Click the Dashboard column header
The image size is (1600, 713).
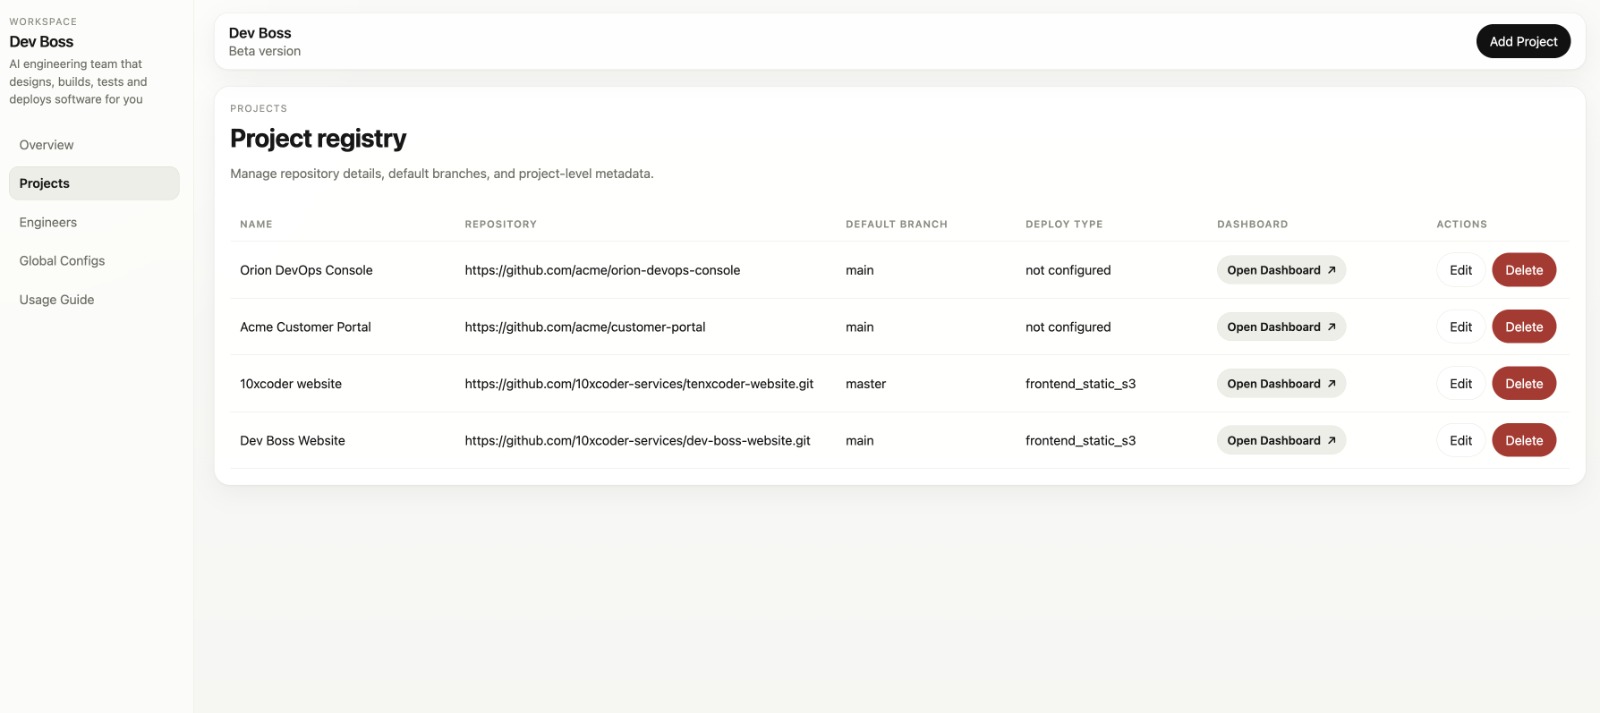1252,224
